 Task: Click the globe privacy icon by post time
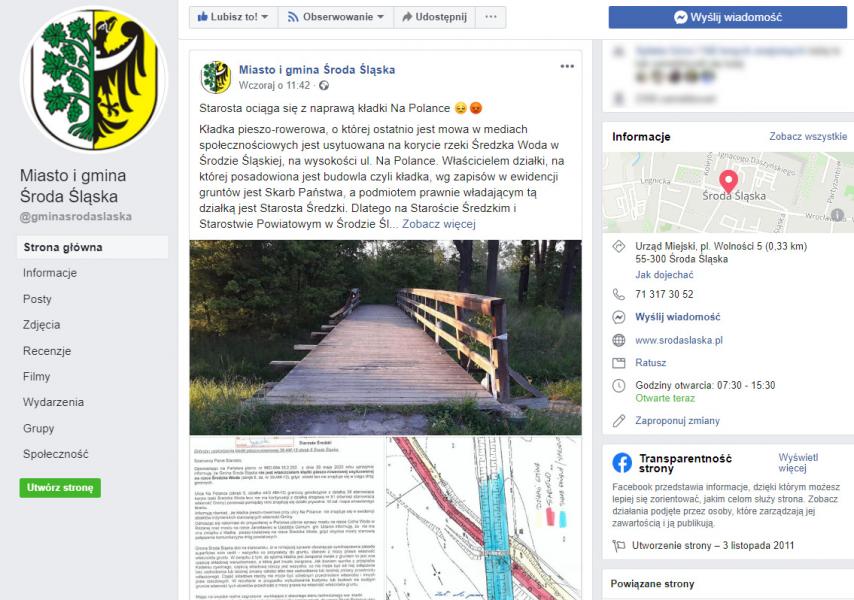point(324,85)
